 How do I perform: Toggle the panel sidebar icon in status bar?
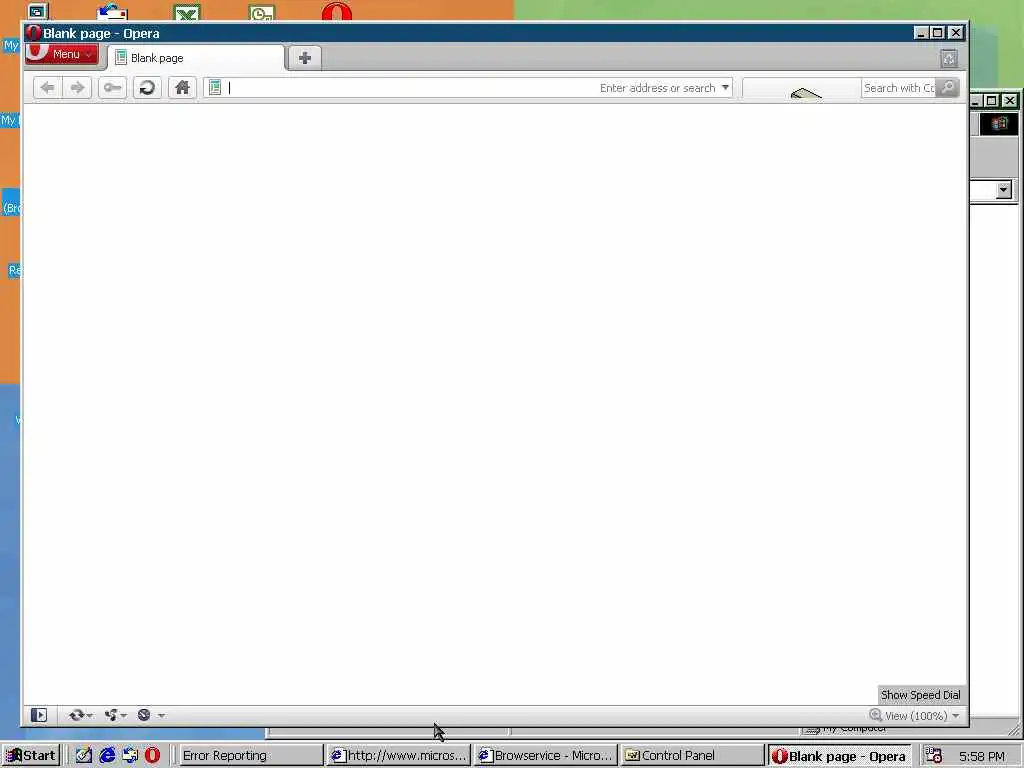coord(39,715)
